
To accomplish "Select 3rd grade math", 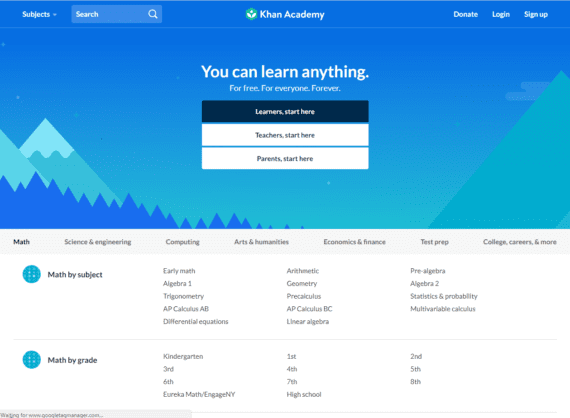I will point(168,369).
